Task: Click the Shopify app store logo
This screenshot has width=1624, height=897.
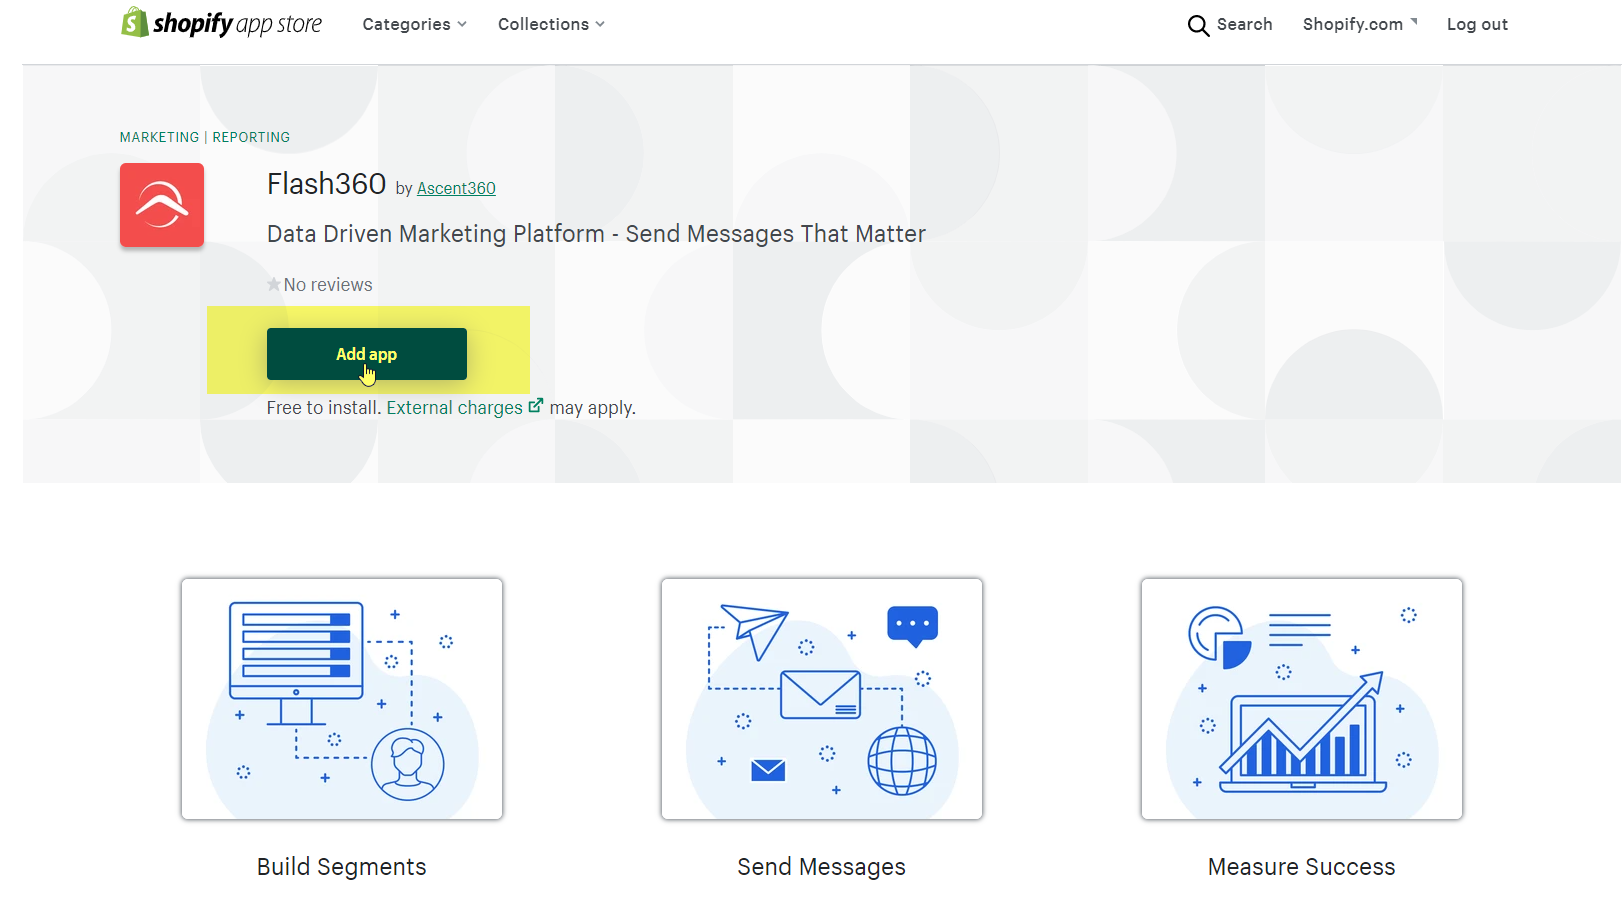Action: point(221,23)
